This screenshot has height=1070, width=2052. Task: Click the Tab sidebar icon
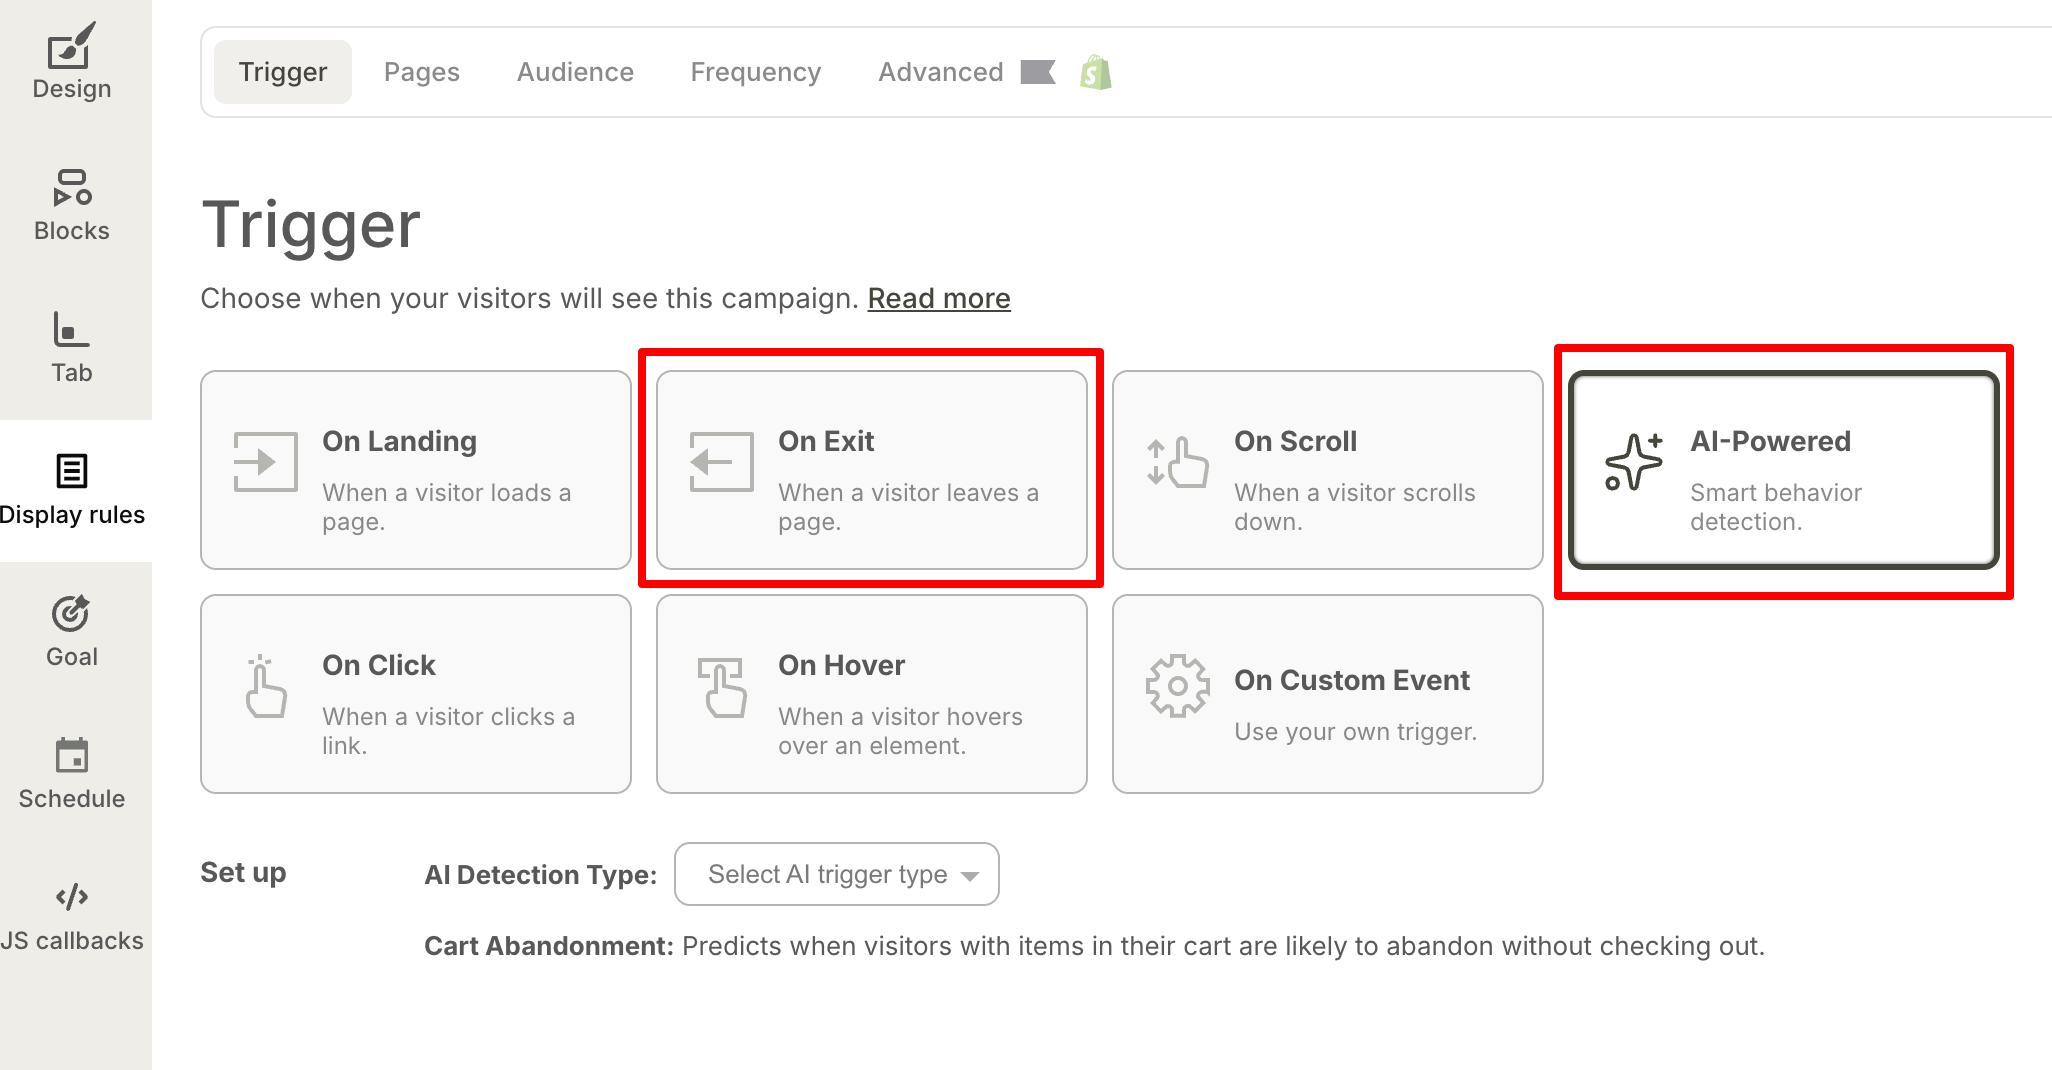(x=70, y=330)
